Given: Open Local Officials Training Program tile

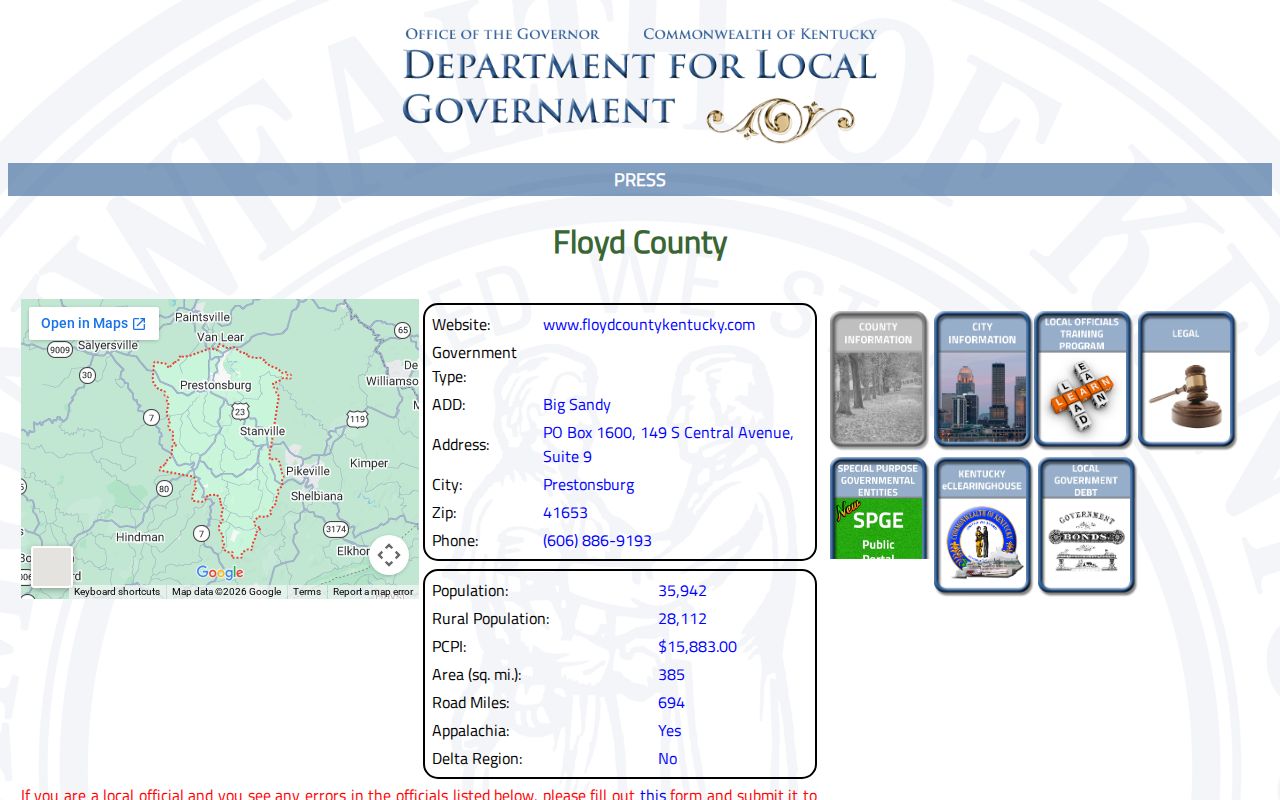Looking at the screenshot, I should click(x=1083, y=379).
